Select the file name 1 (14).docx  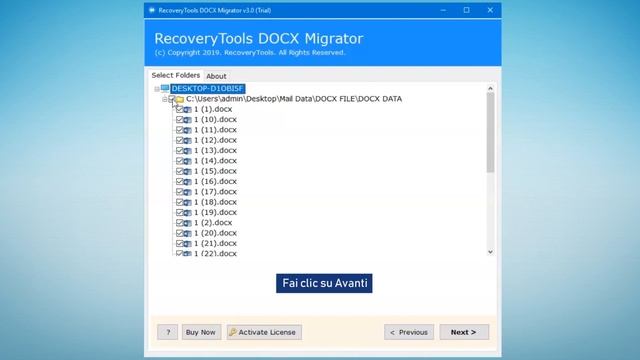click(215, 161)
